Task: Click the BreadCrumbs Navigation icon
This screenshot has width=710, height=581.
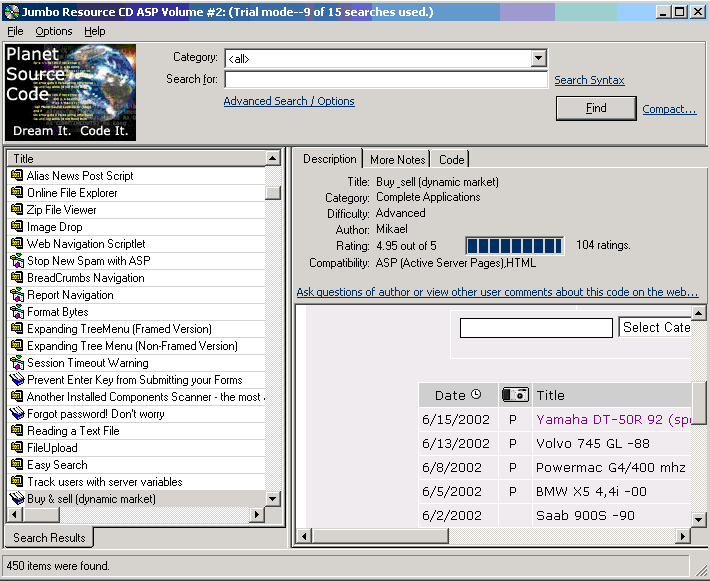Action: pyautogui.click(x=17, y=278)
